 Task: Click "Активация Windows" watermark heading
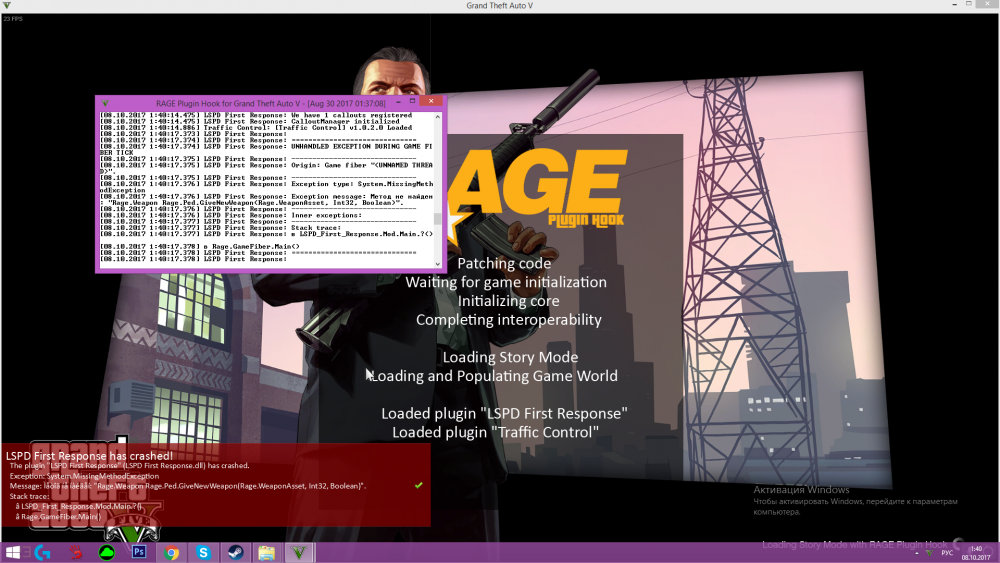[x=801, y=490]
